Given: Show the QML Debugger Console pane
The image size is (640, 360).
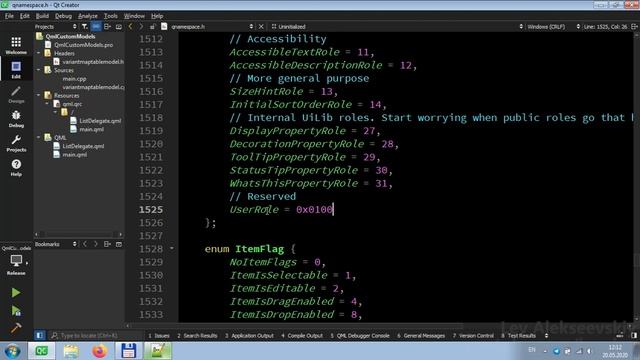Looking at the screenshot, I should point(360,336).
